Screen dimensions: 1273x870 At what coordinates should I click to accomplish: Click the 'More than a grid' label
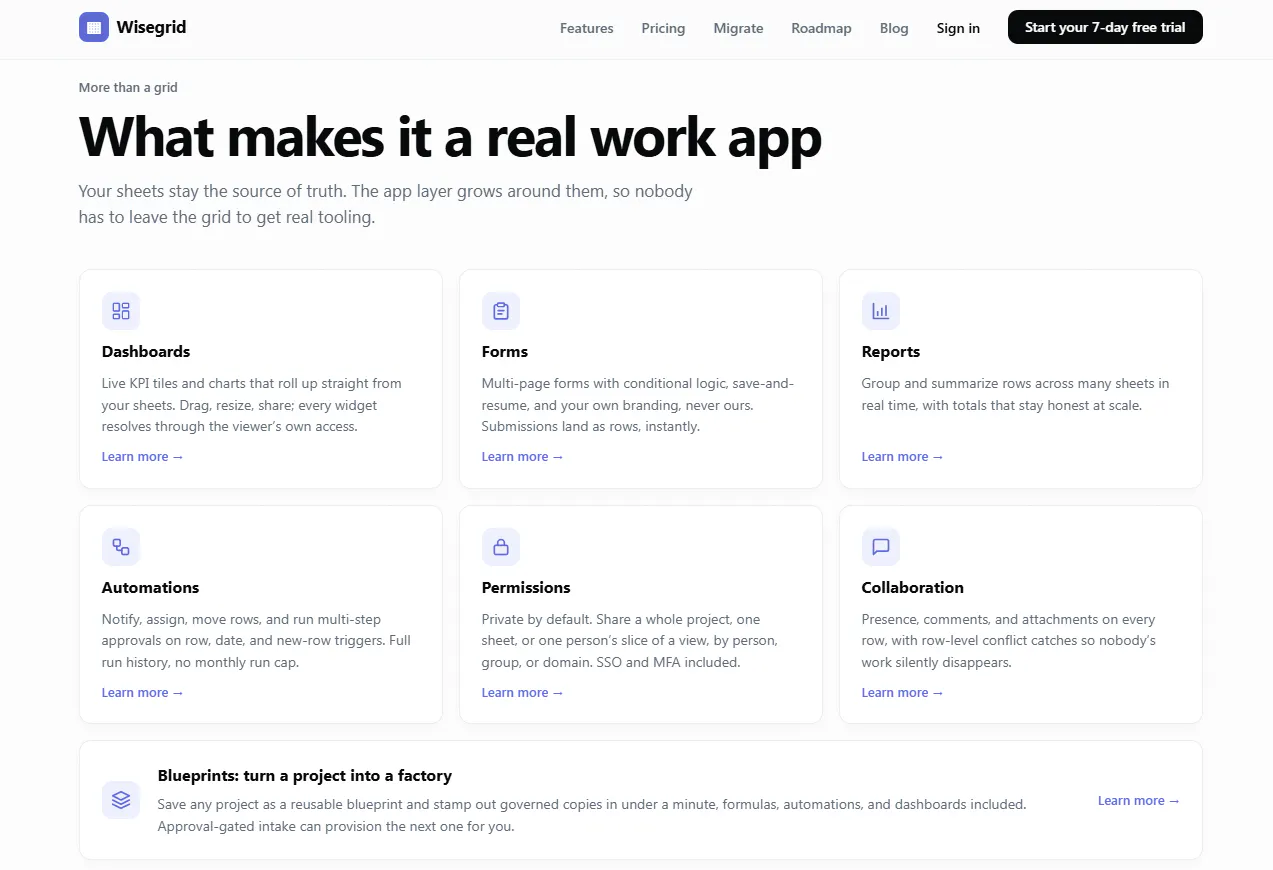128,88
